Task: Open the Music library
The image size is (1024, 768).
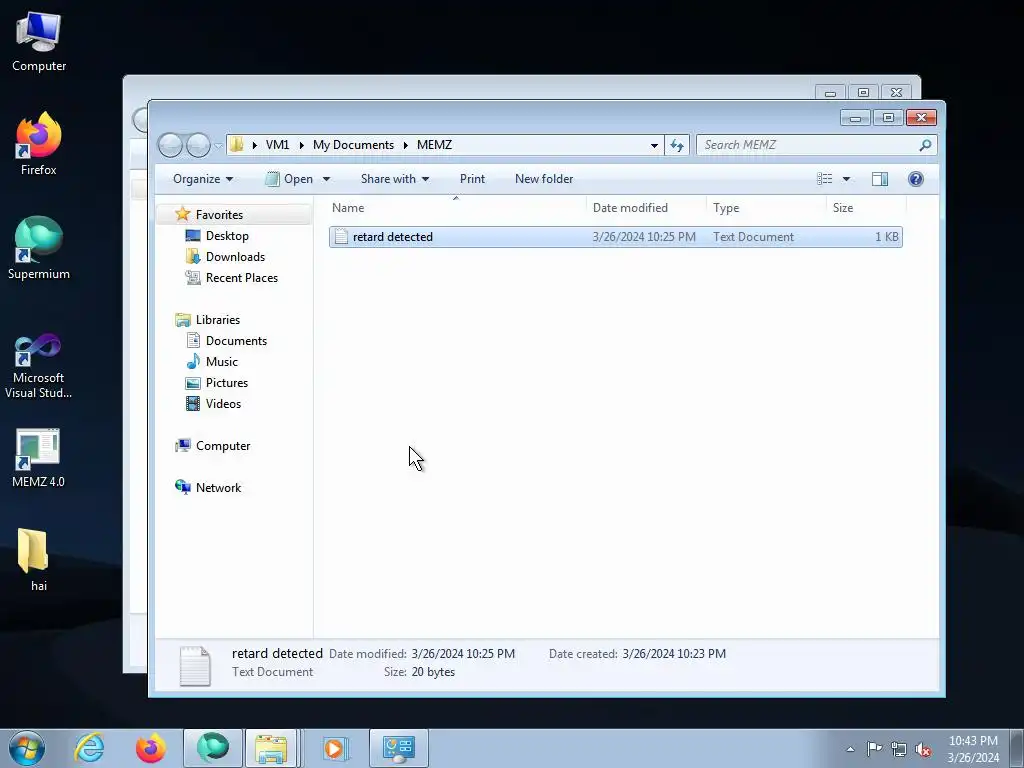Action: coord(221,362)
